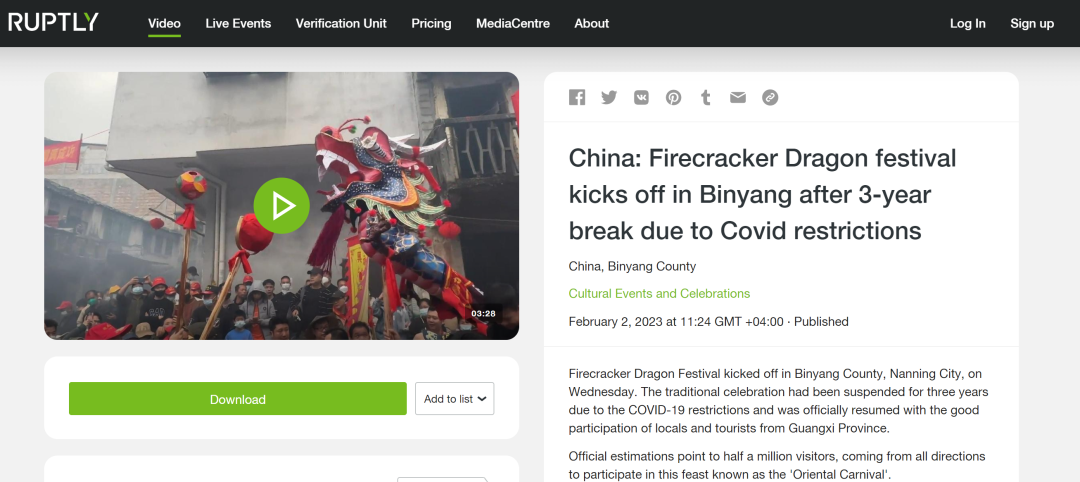This screenshot has width=1080, height=482.
Task: Share the video on Twitter
Action: coord(609,97)
